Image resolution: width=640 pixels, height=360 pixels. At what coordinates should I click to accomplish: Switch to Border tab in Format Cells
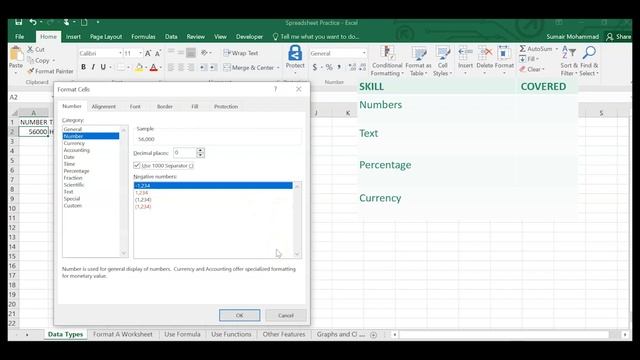(165, 107)
